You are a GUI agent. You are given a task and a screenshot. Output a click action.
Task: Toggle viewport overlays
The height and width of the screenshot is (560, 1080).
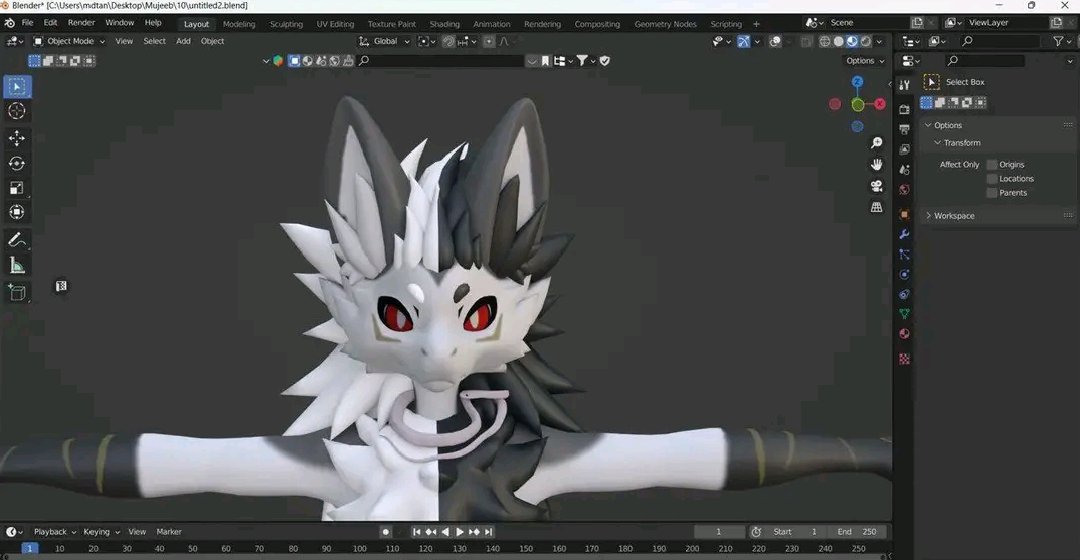(x=775, y=41)
